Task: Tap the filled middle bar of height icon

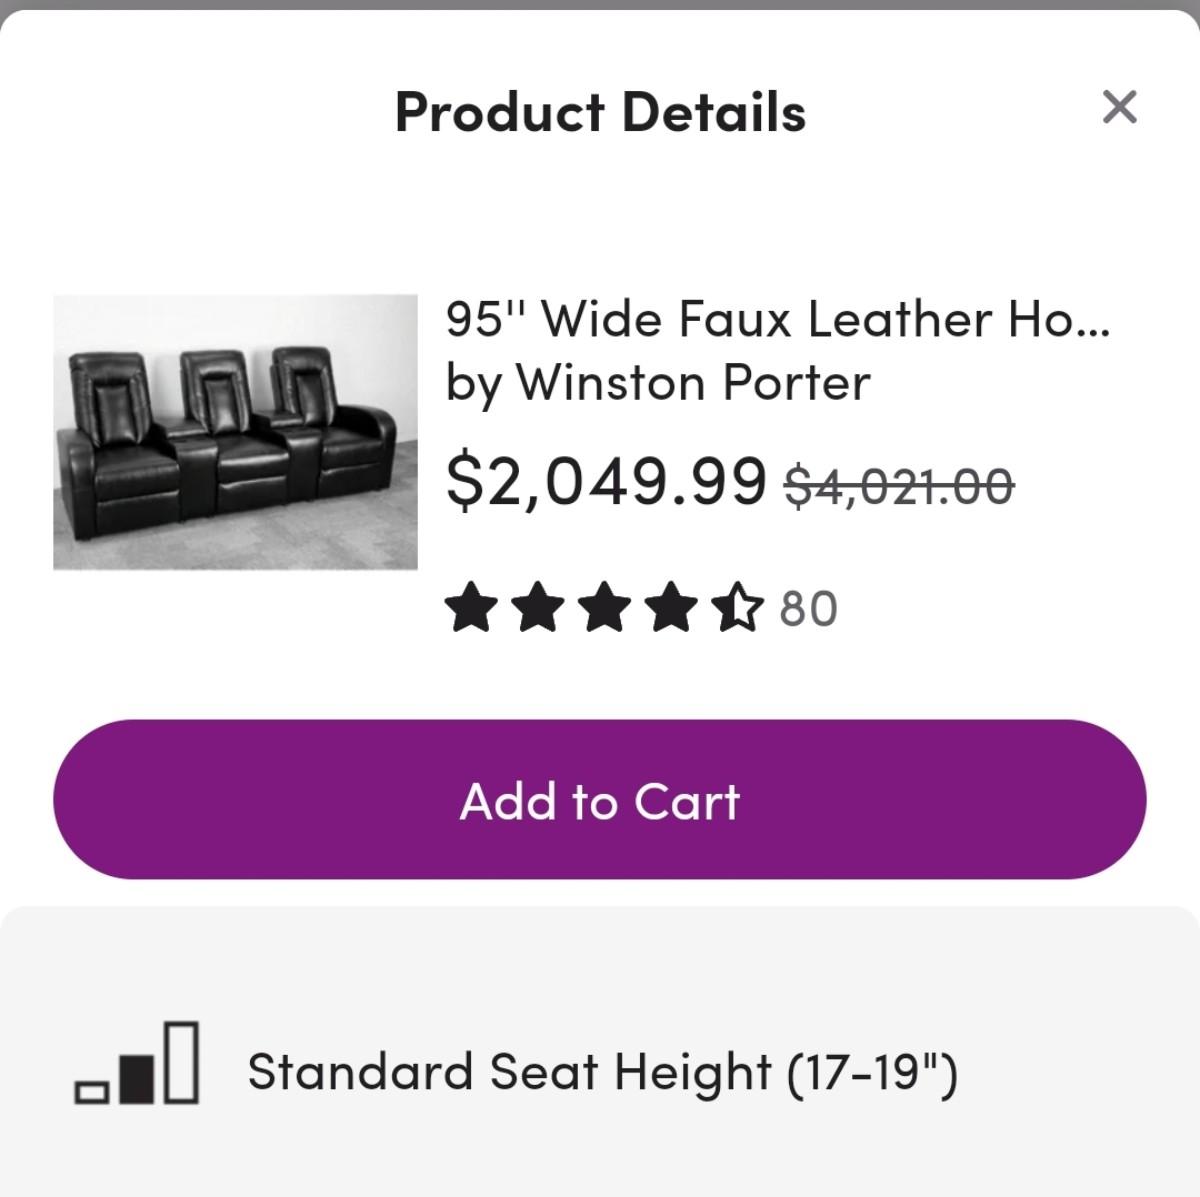Action: [x=136, y=1077]
